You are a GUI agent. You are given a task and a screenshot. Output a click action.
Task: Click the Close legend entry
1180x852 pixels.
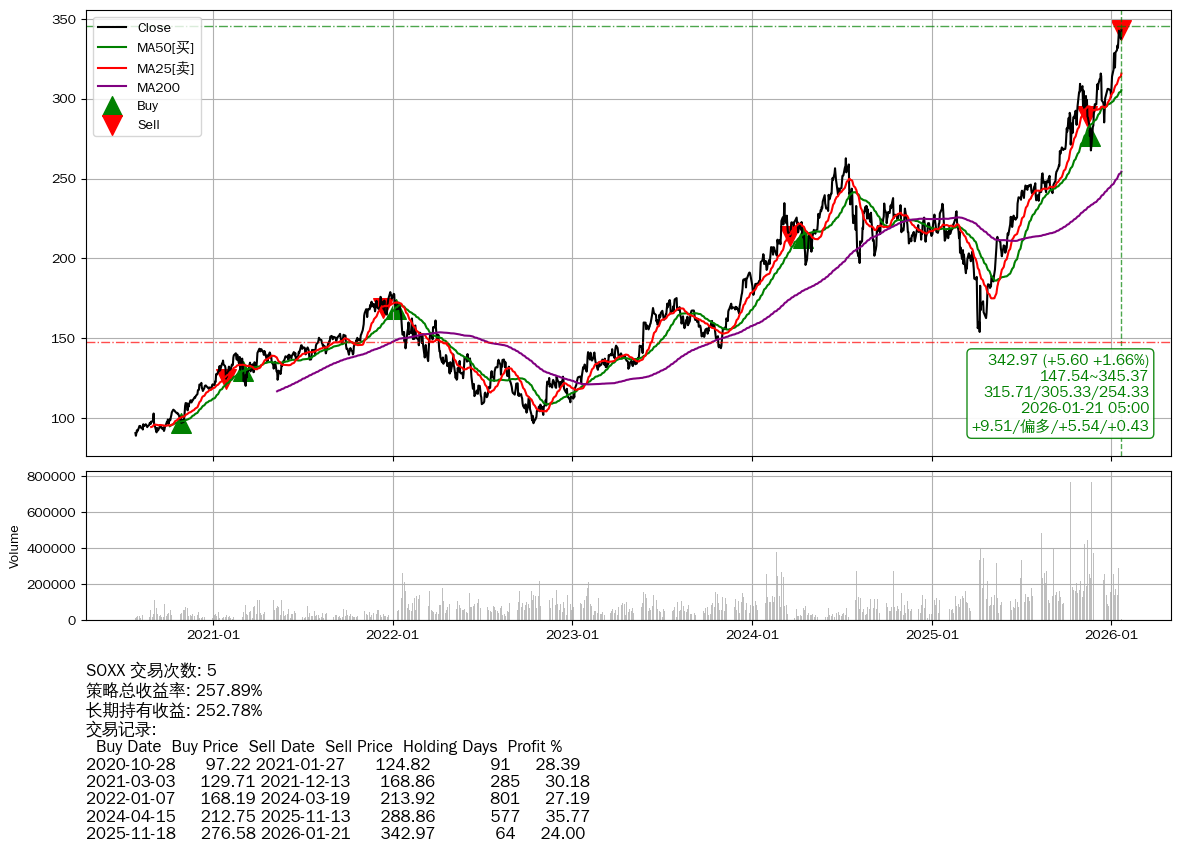[x=154, y=27]
